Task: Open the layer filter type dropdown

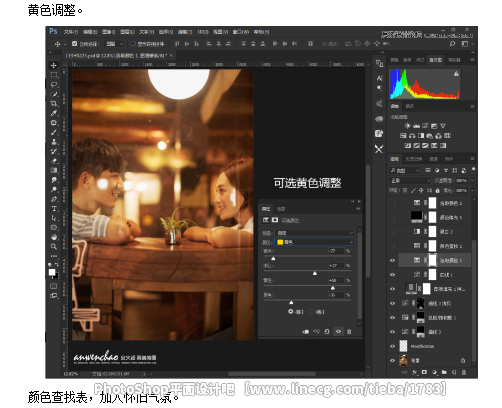Action: tap(405, 170)
